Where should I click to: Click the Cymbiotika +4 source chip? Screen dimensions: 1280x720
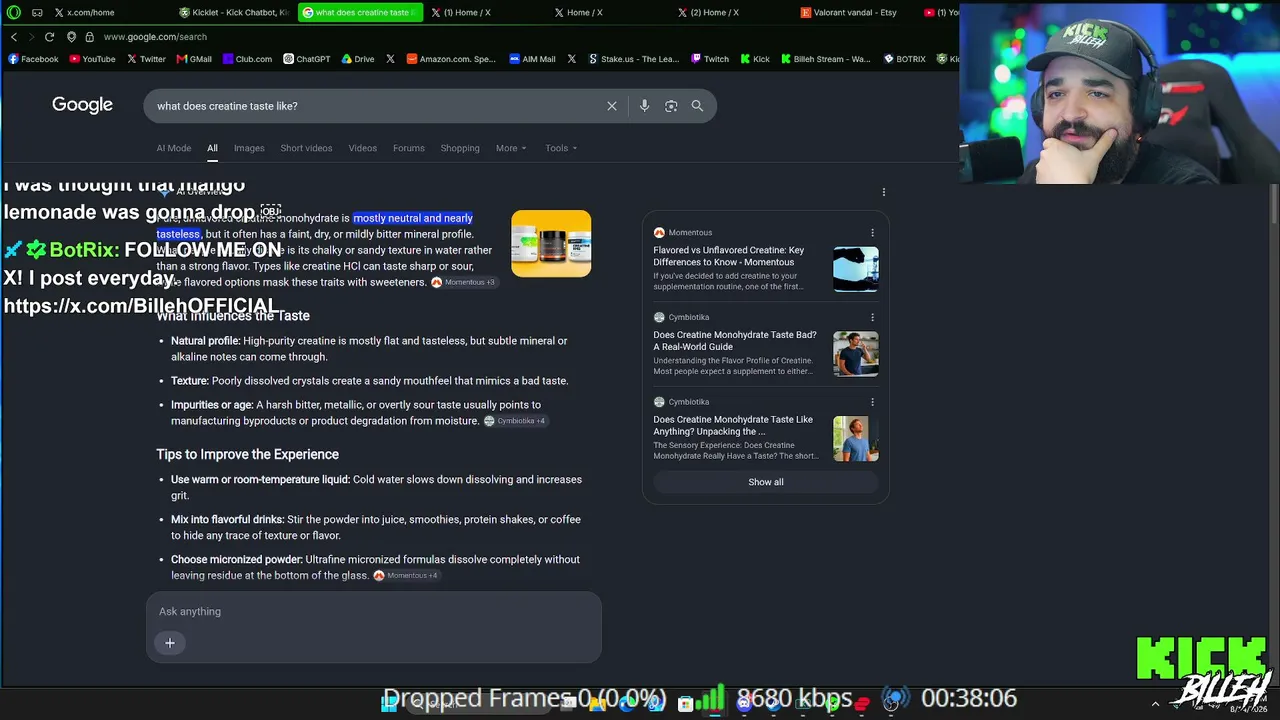(515, 421)
